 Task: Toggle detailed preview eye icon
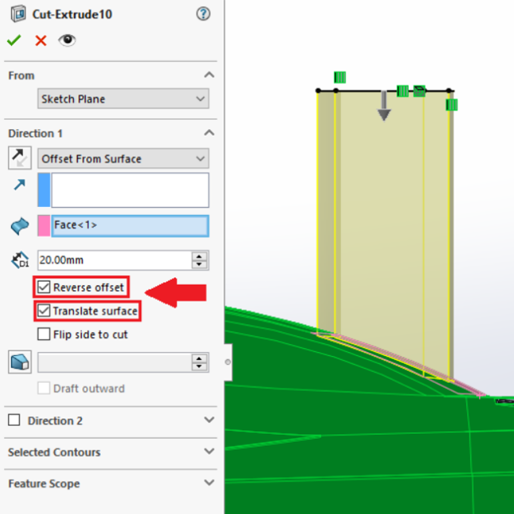tap(67, 40)
